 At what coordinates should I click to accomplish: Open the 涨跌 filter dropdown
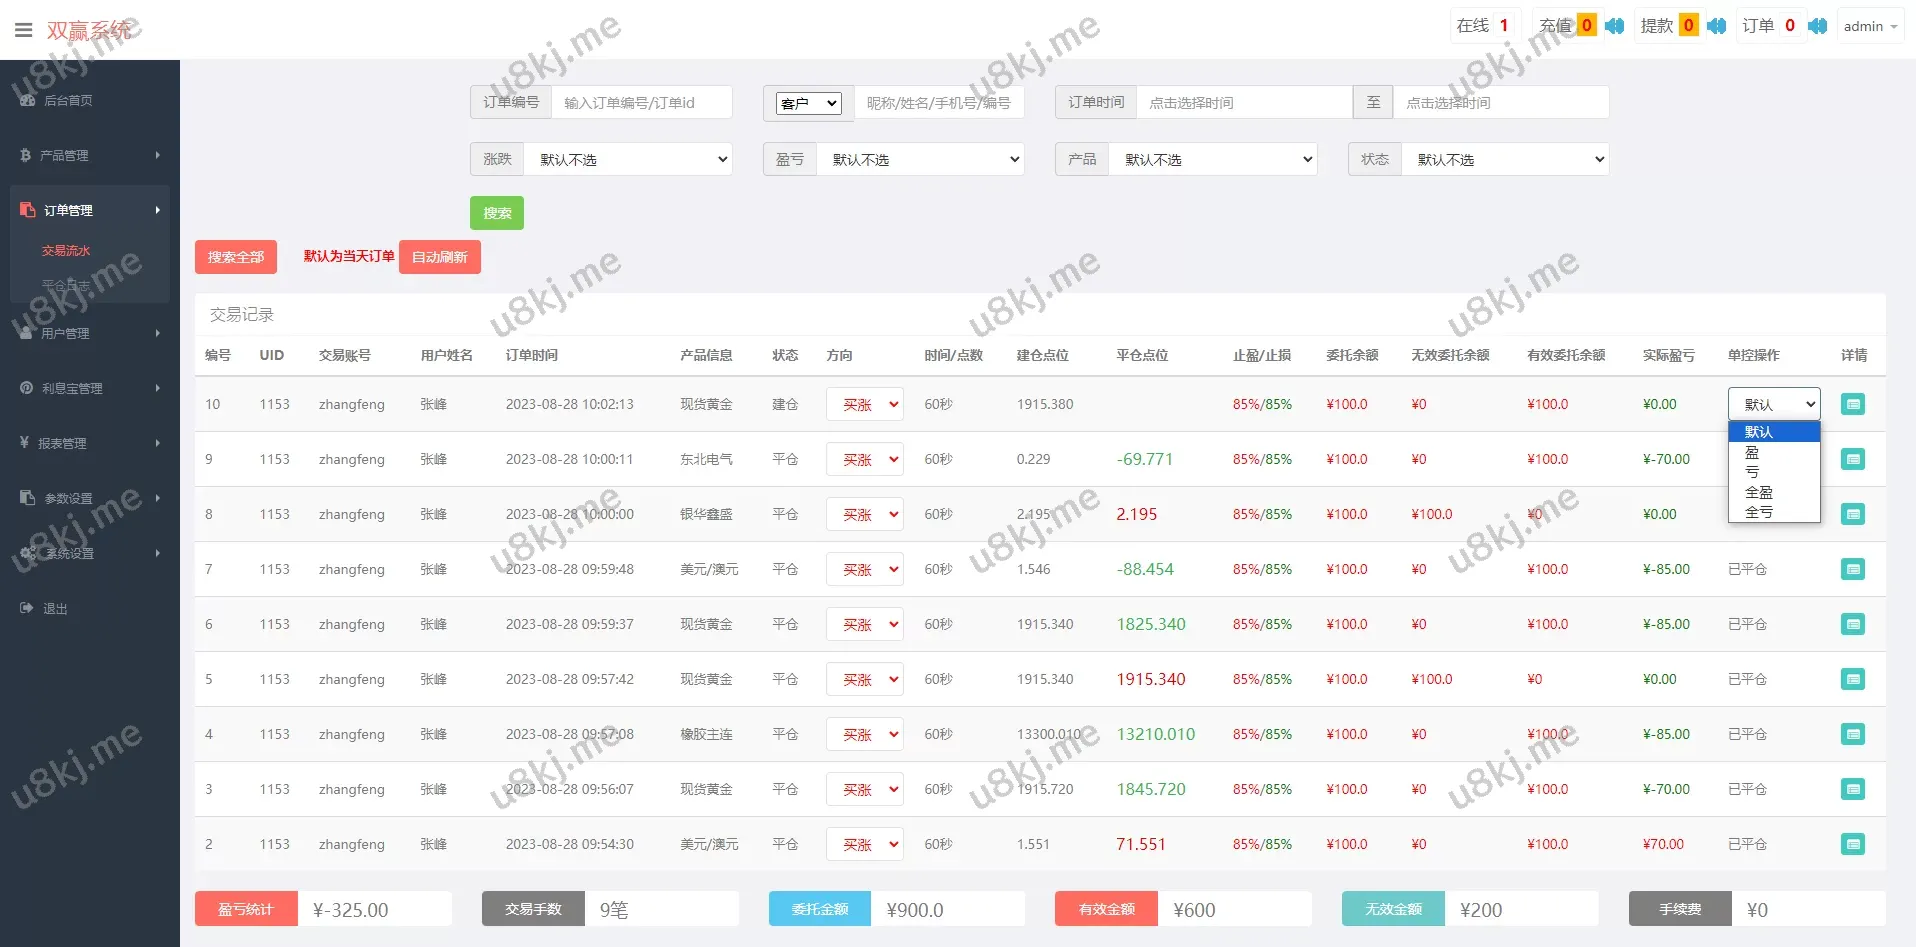coord(628,160)
